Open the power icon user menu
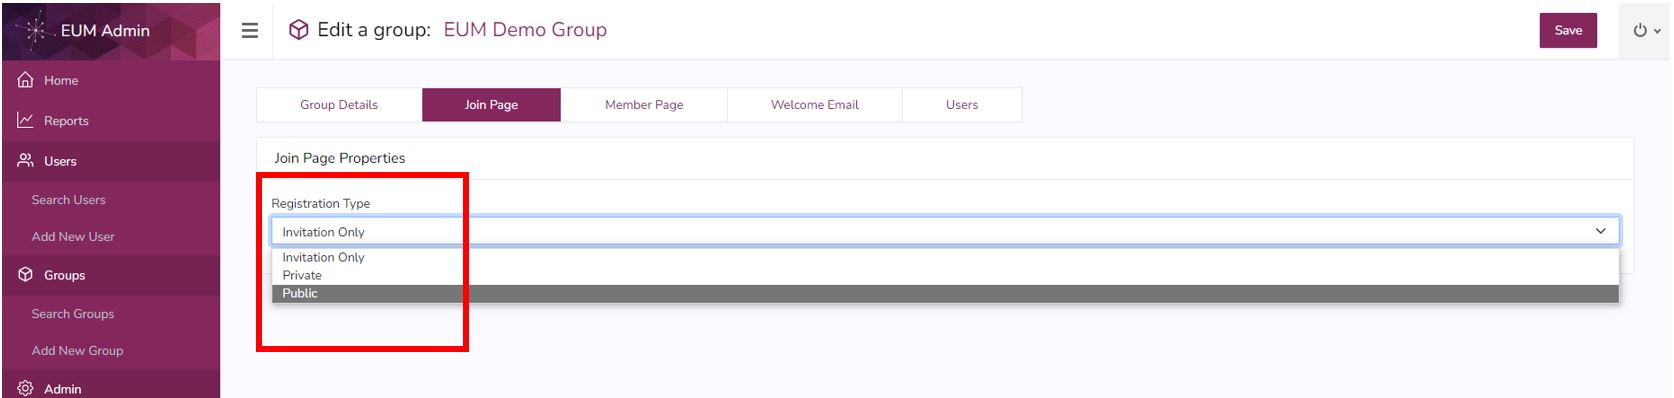The width and height of the screenshot is (1674, 398). coord(1646,31)
